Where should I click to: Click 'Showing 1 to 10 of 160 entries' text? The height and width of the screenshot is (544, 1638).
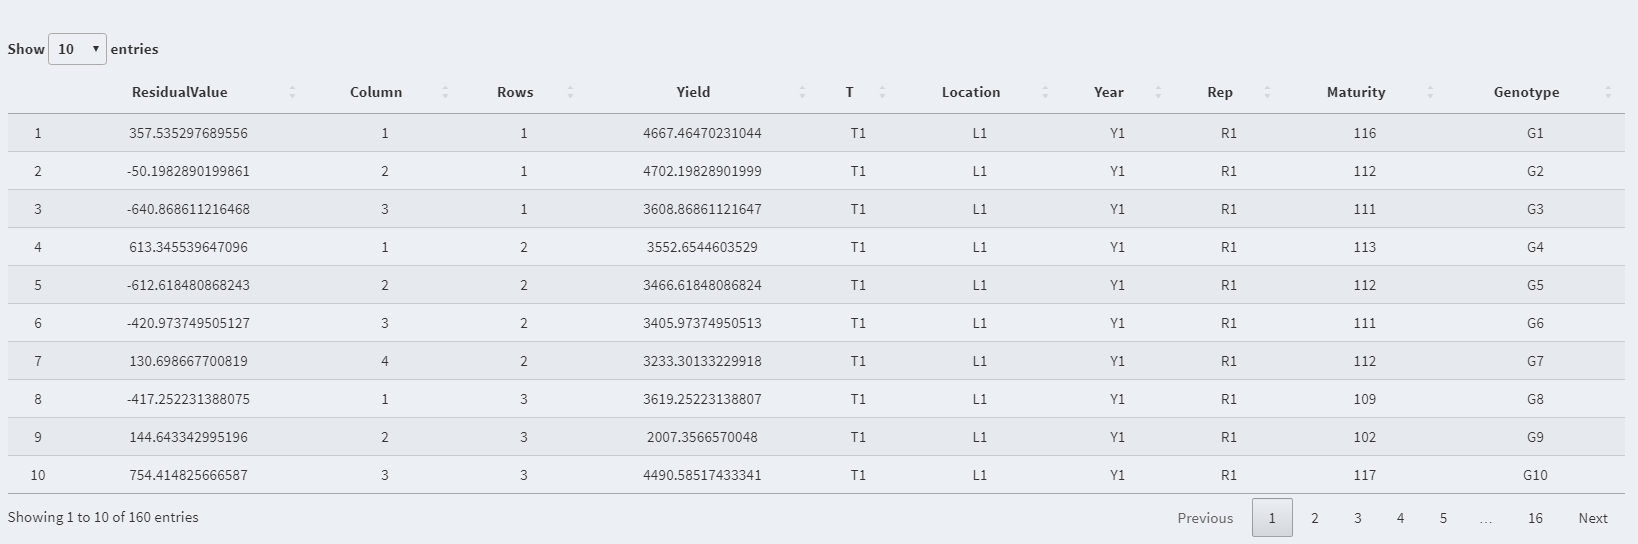click(x=103, y=517)
